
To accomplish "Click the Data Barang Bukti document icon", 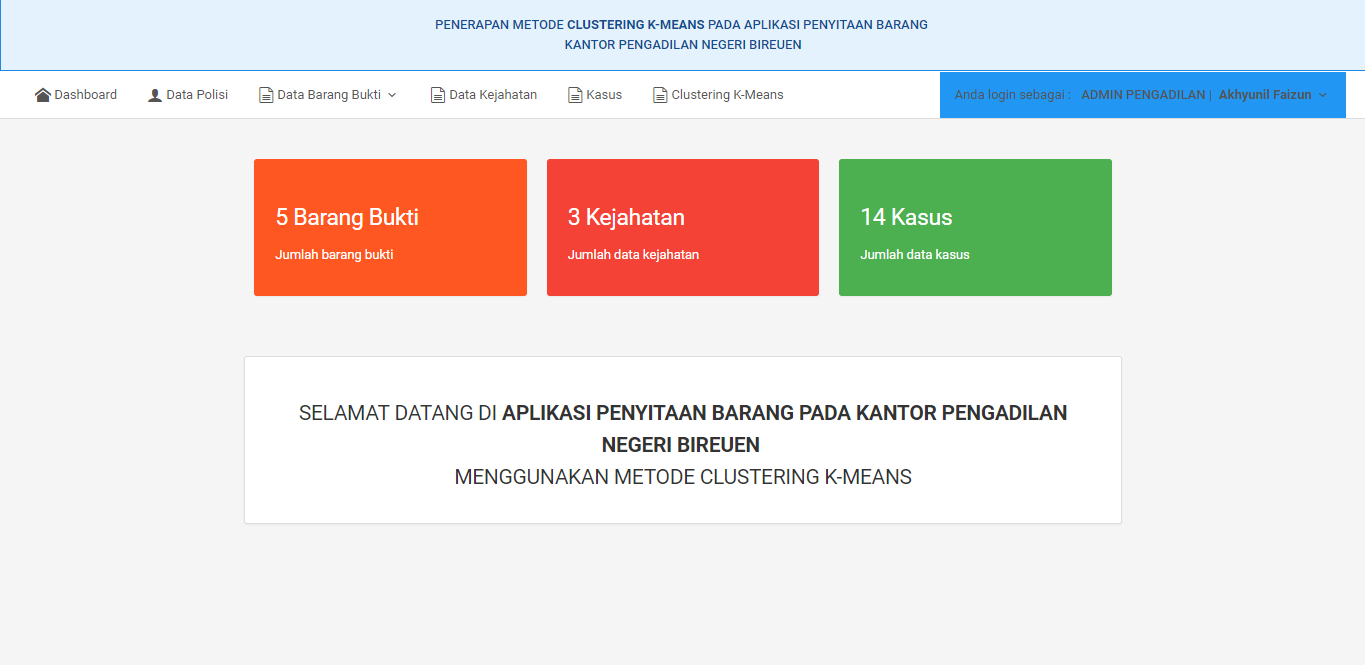I will pyautogui.click(x=266, y=95).
